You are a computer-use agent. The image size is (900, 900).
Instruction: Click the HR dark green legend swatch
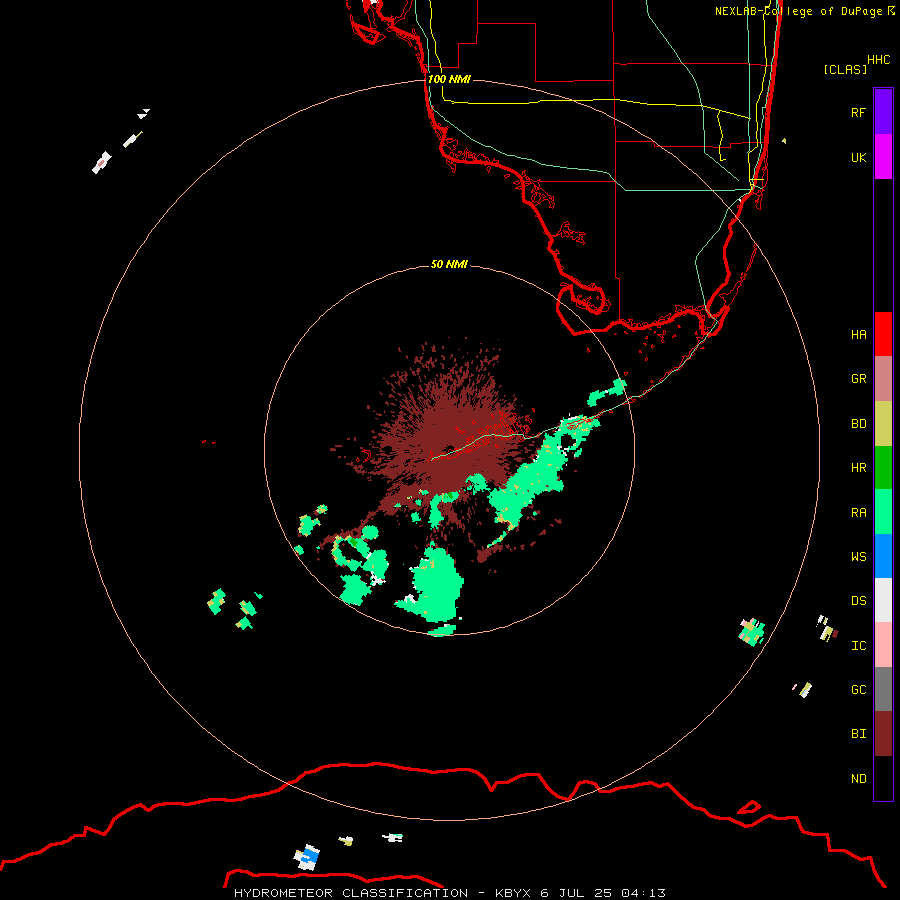883,468
